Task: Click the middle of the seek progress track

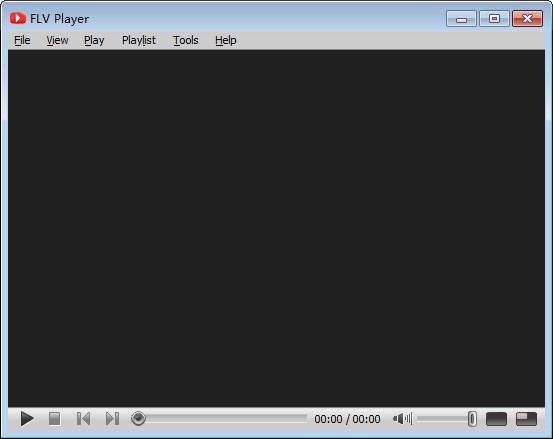Action: (226, 419)
